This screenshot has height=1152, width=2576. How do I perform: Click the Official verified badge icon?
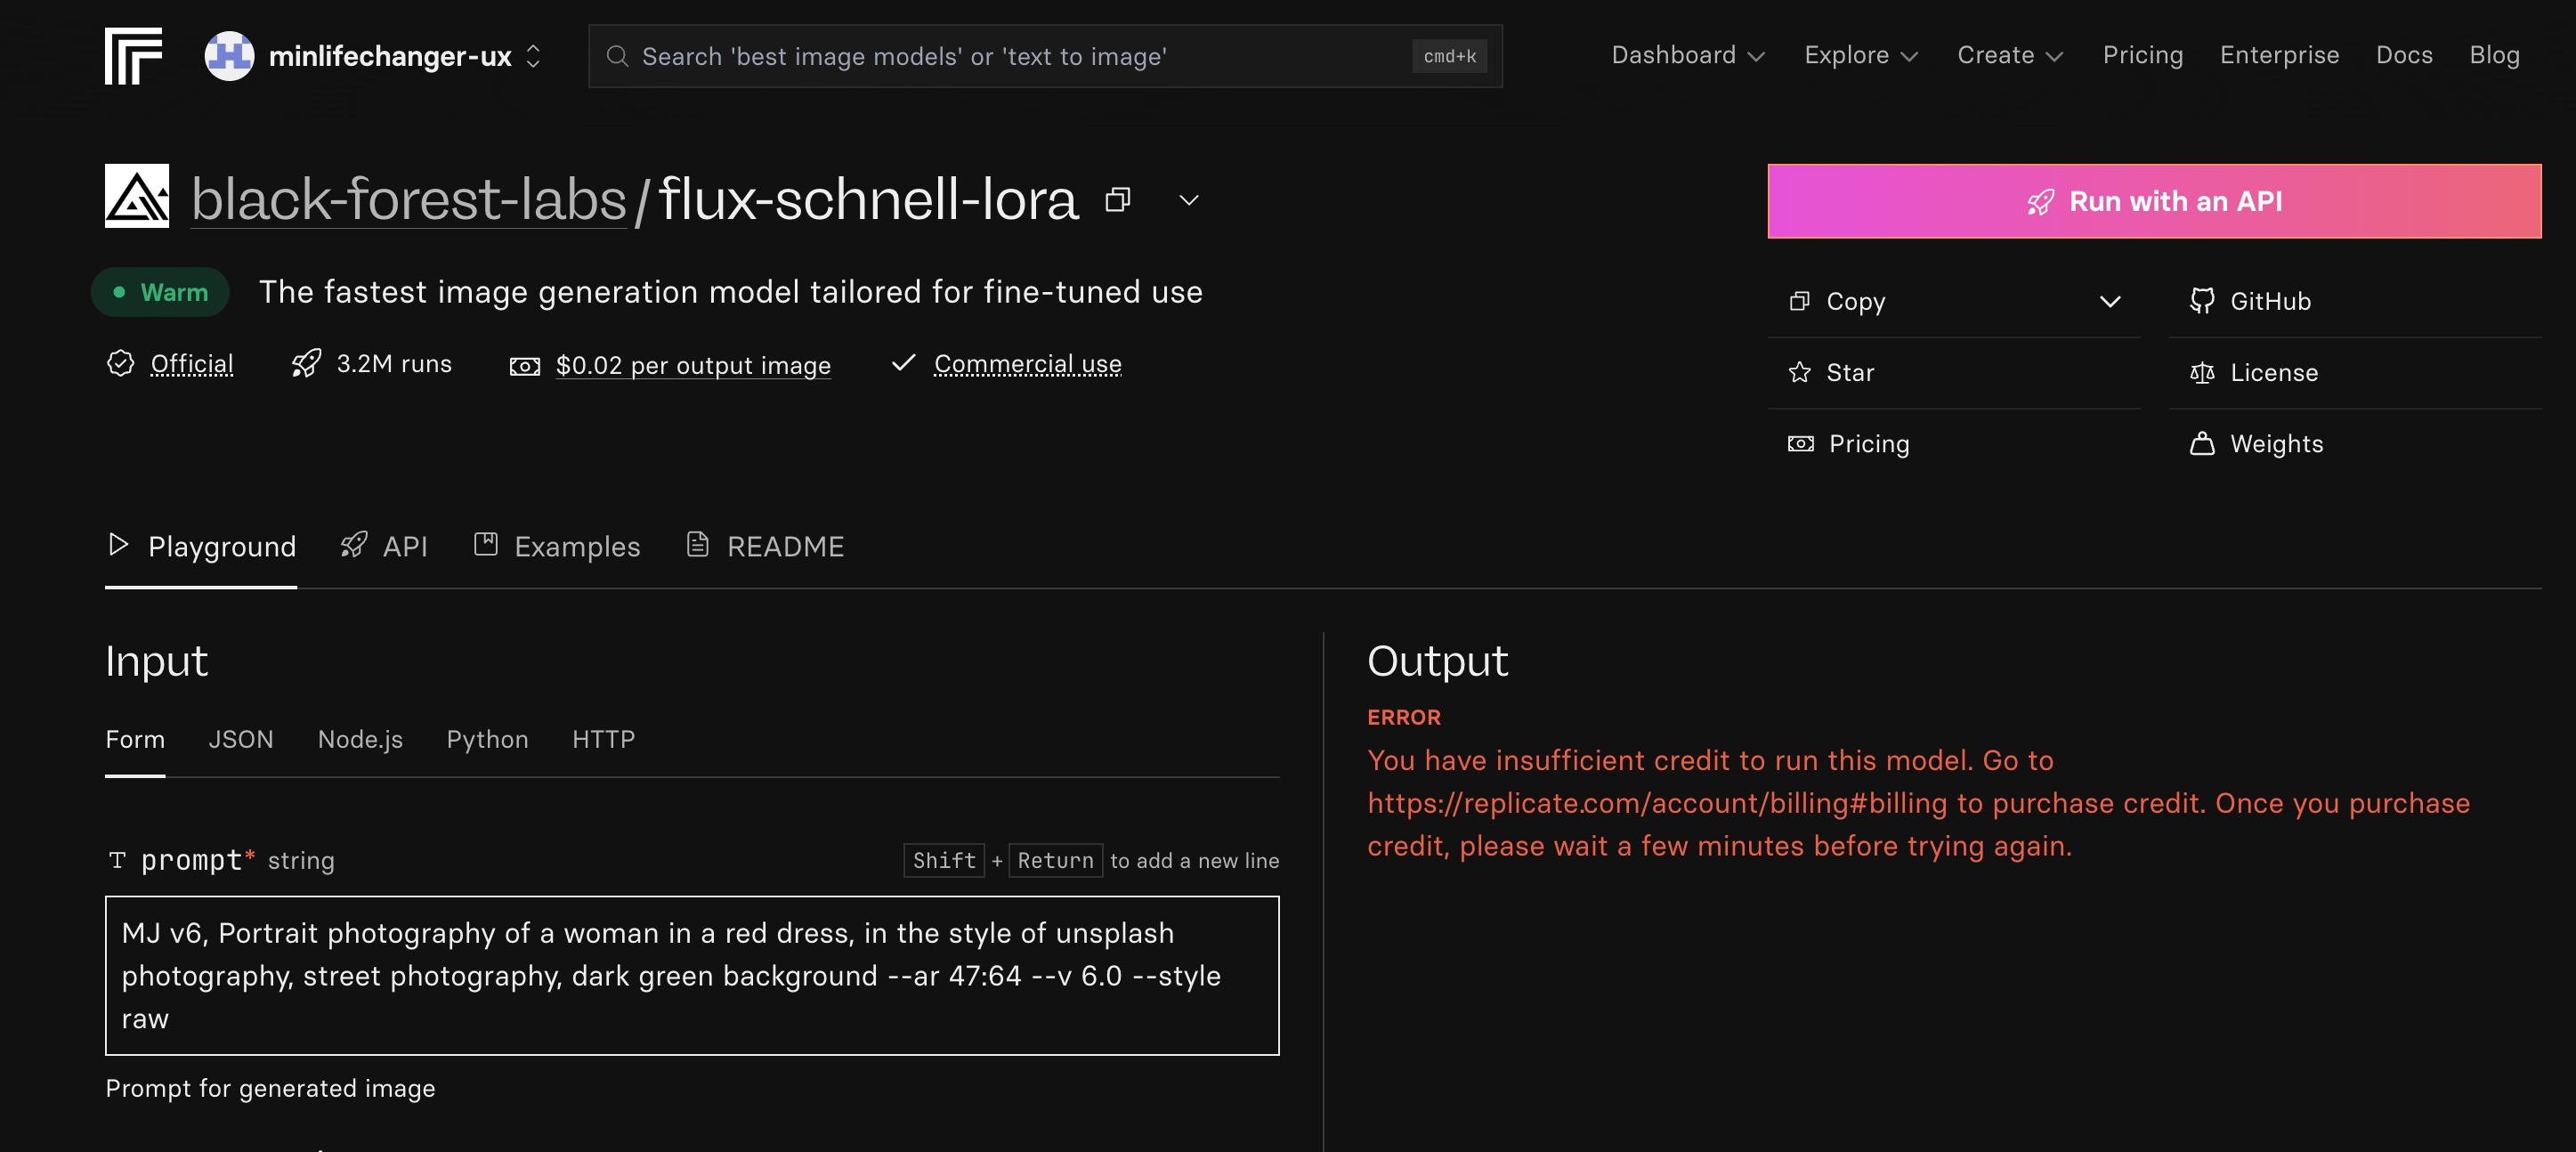click(x=120, y=363)
